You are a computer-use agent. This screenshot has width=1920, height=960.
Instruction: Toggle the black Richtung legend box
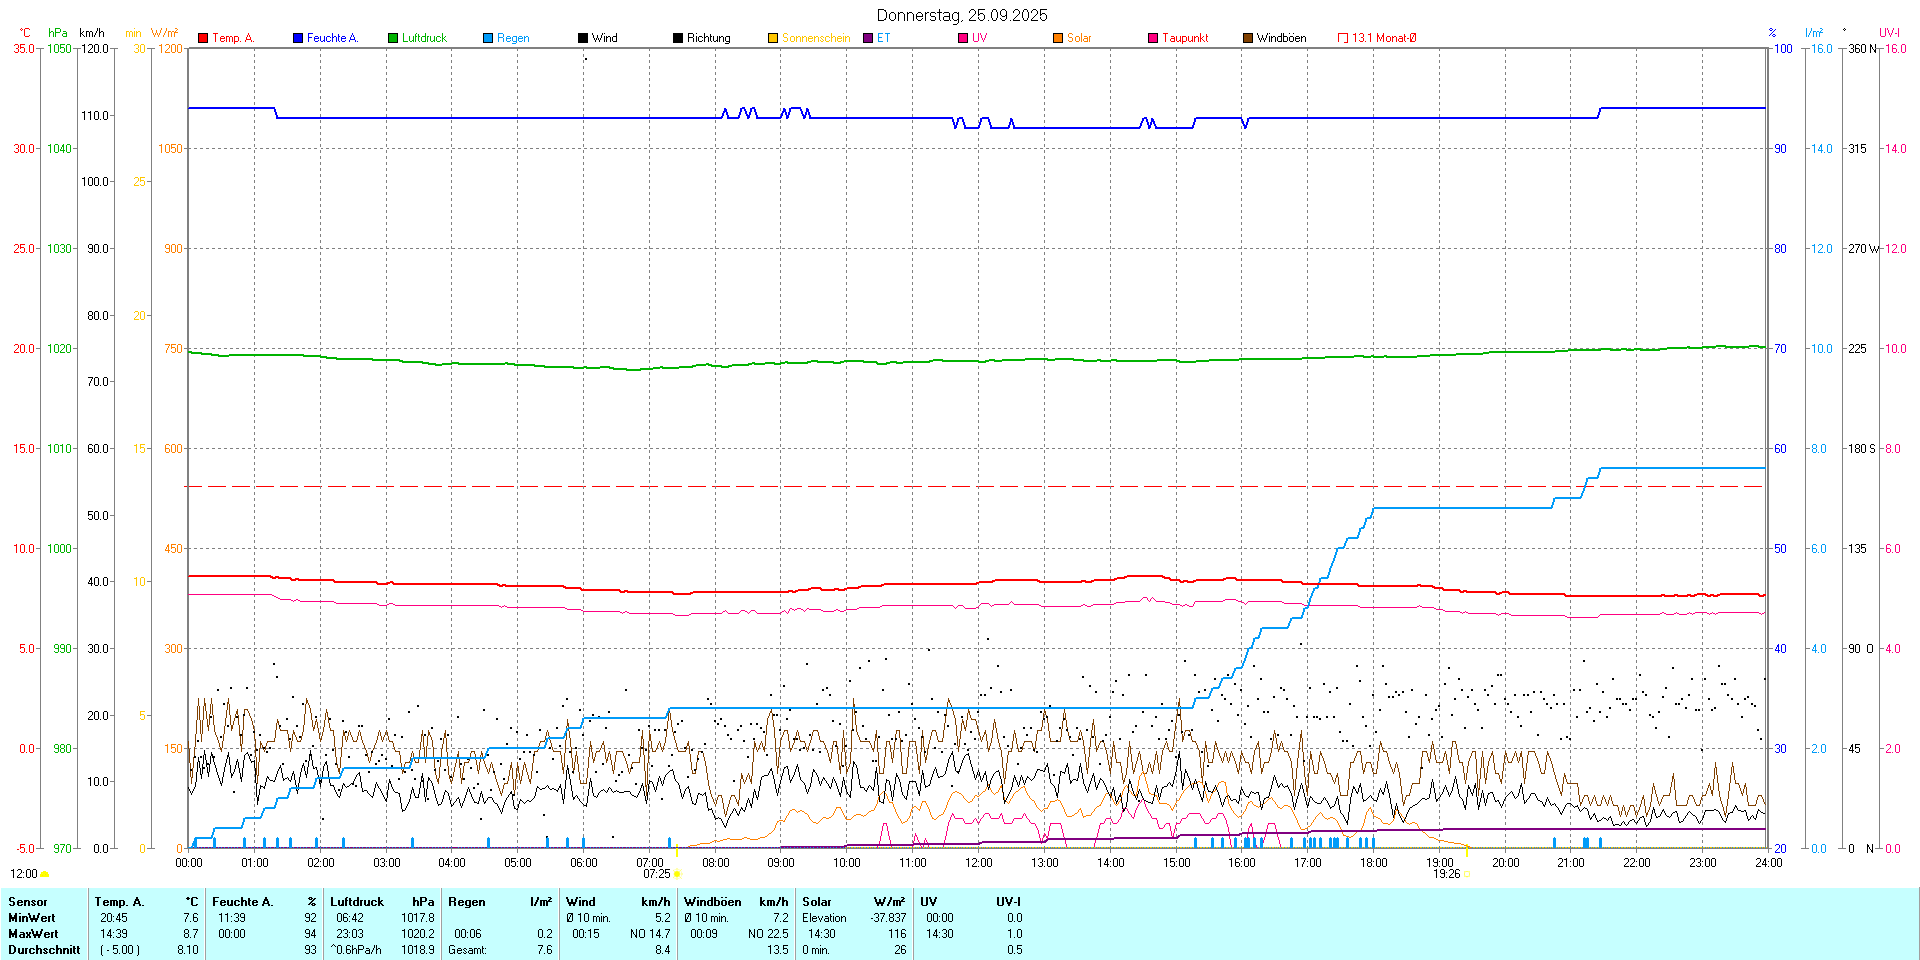[678, 38]
